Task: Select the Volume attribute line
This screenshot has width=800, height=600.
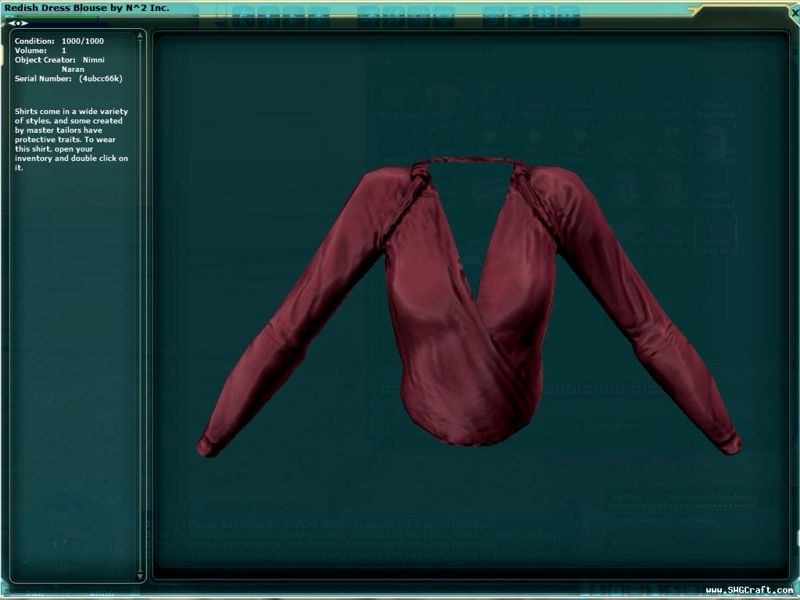Action: pyautogui.click(x=42, y=50)
